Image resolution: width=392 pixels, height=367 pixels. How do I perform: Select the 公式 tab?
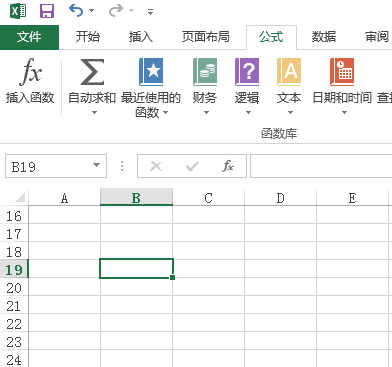point(271,37)
